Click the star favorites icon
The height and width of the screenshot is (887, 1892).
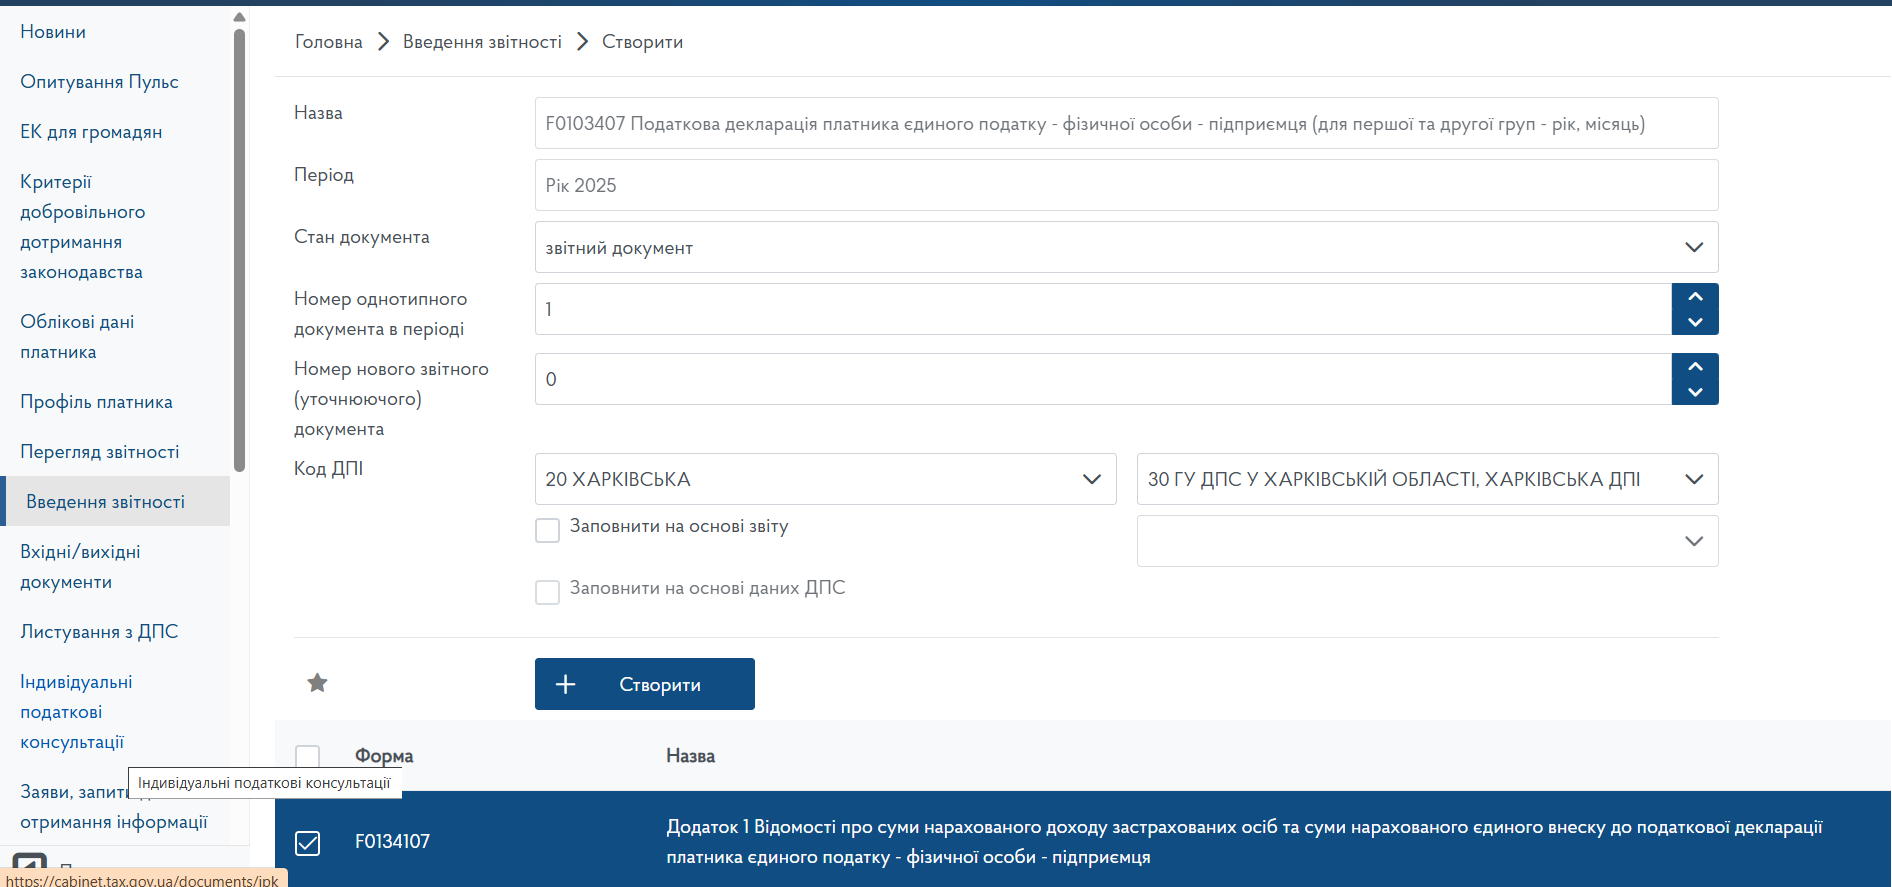[317, 683]
